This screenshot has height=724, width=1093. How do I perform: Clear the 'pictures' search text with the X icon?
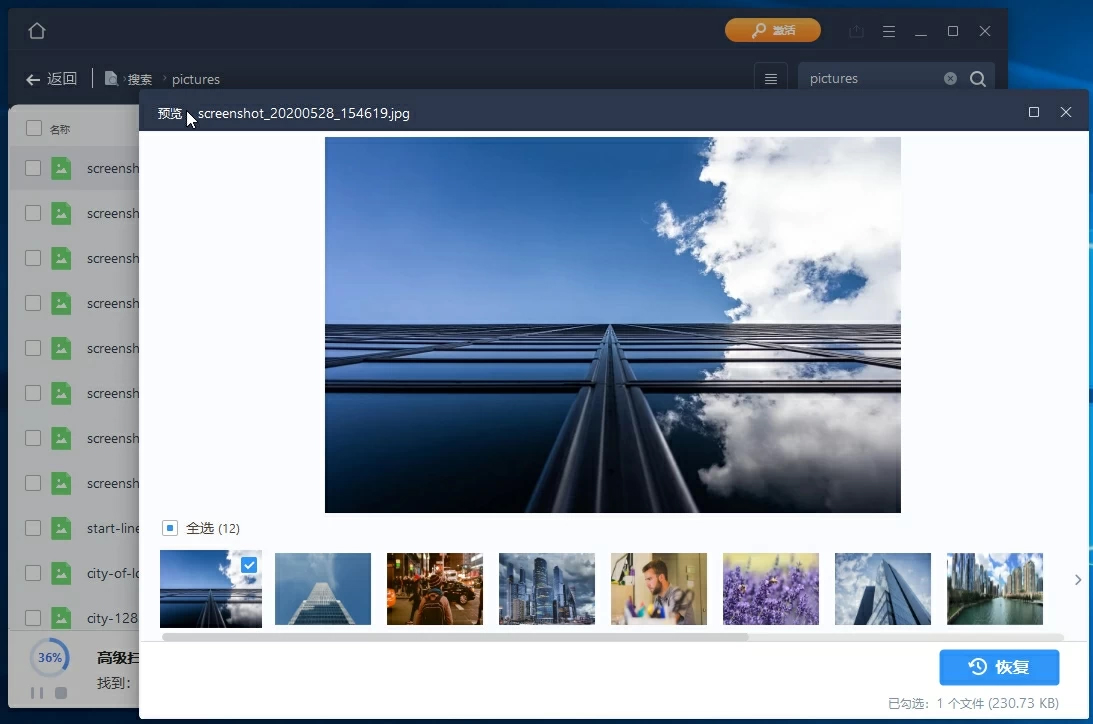pos(950,79)
